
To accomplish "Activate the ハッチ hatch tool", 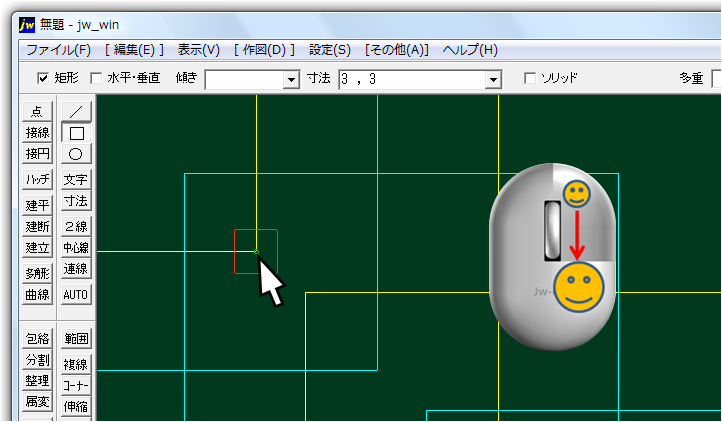I will (37, 179).
